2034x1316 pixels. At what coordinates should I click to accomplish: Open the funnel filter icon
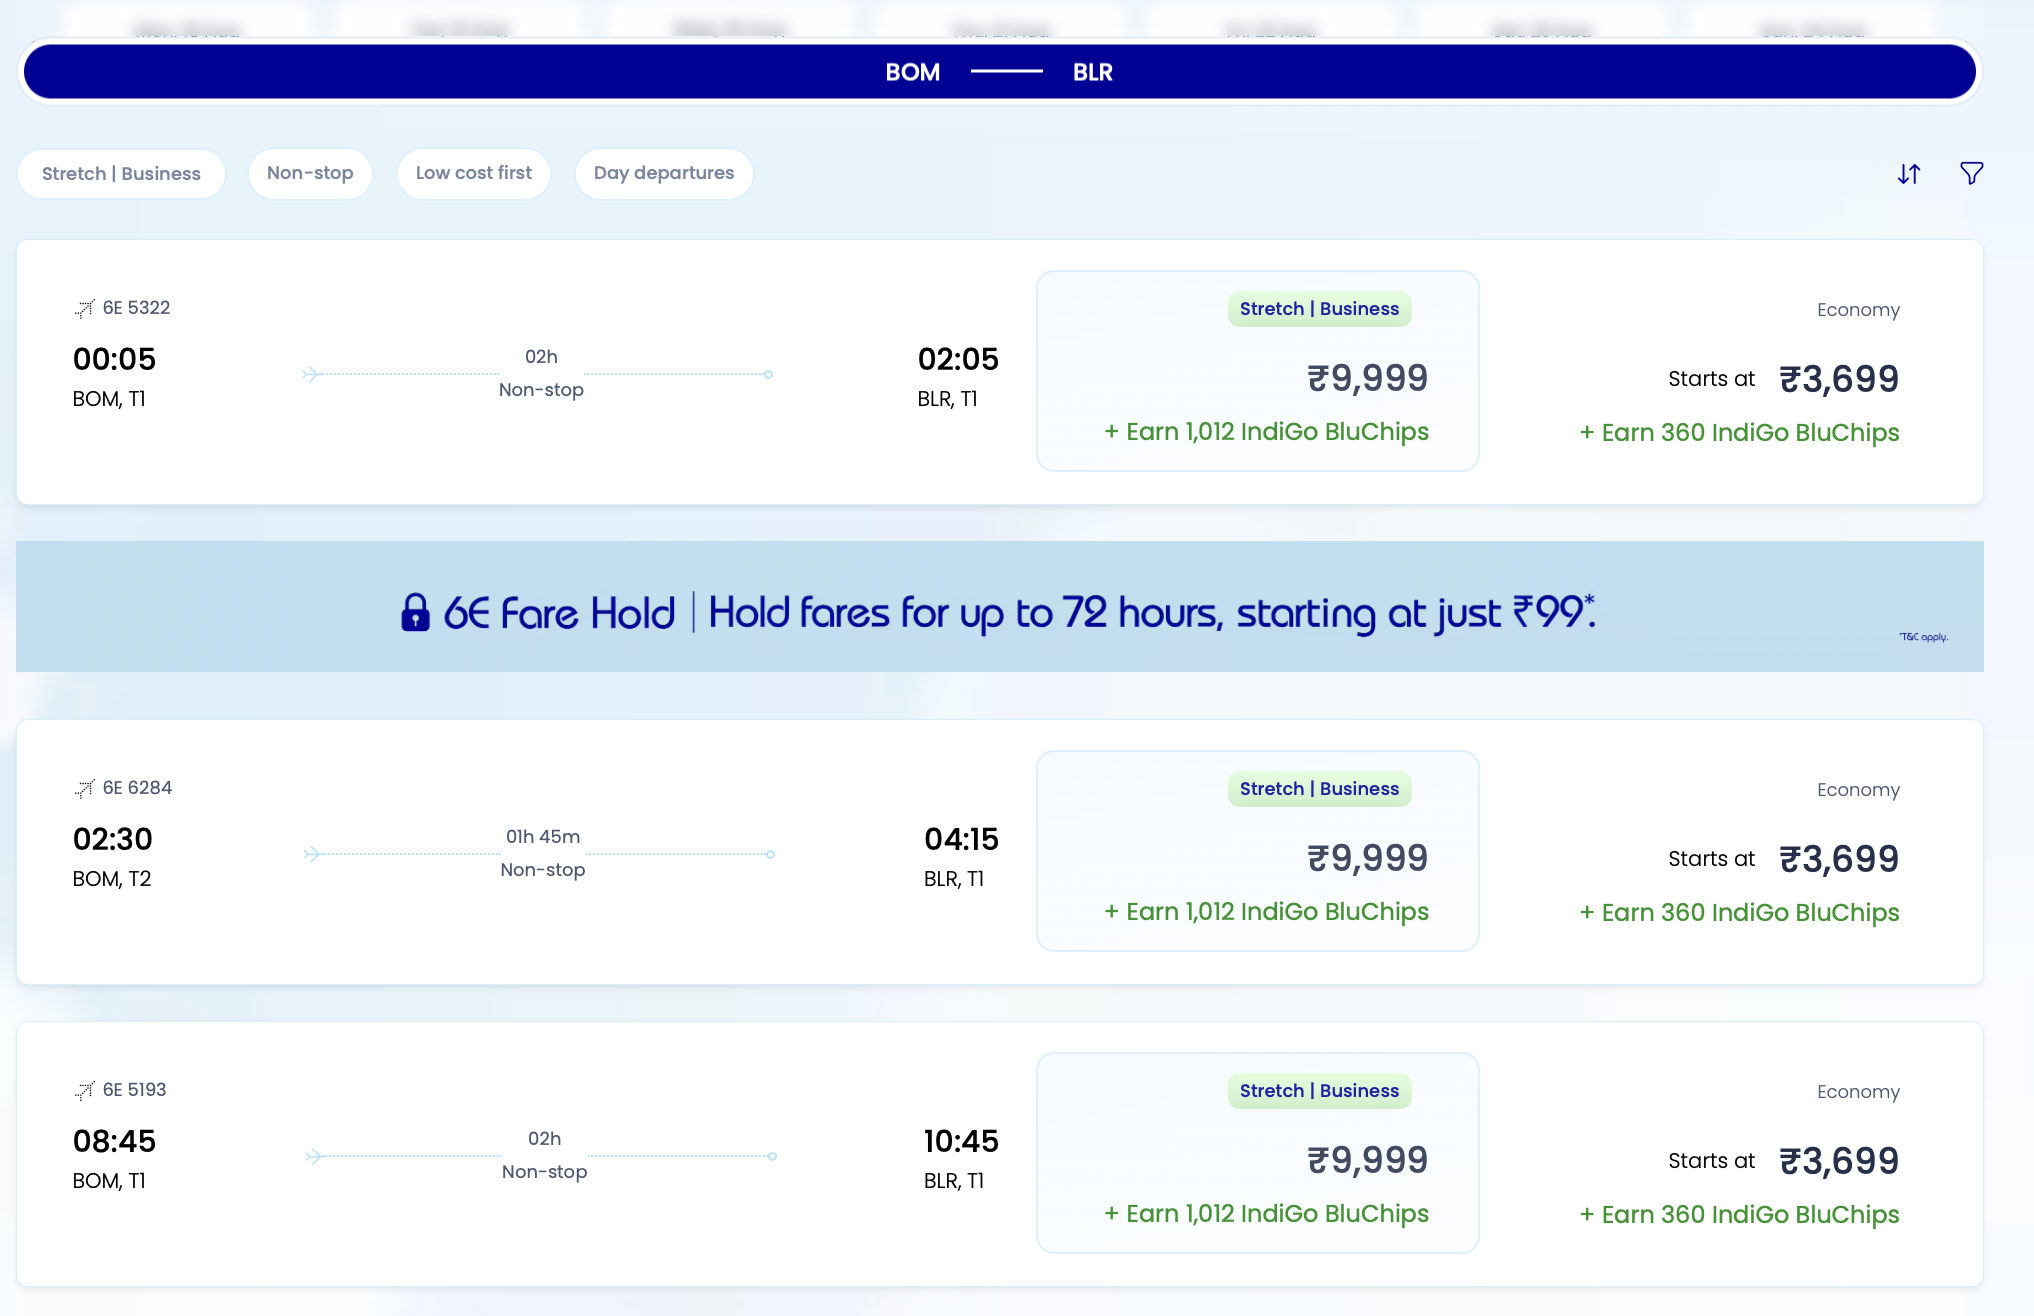coord(1971,174)
